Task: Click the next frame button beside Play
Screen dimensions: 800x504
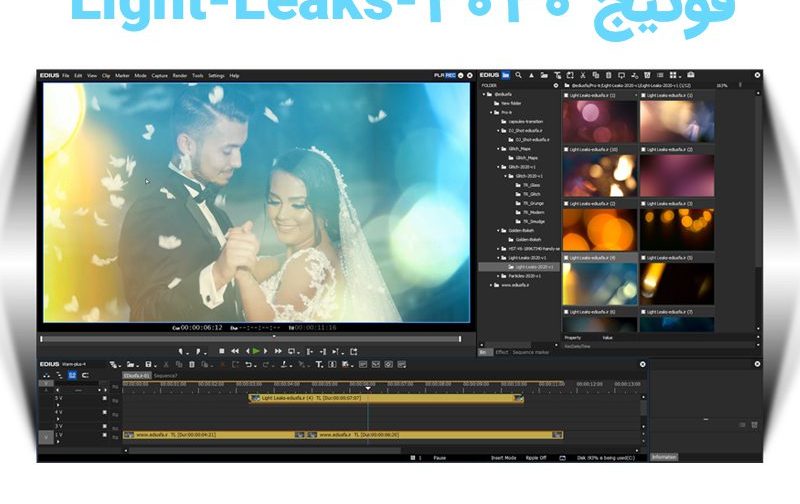Action: click(265, 351)
